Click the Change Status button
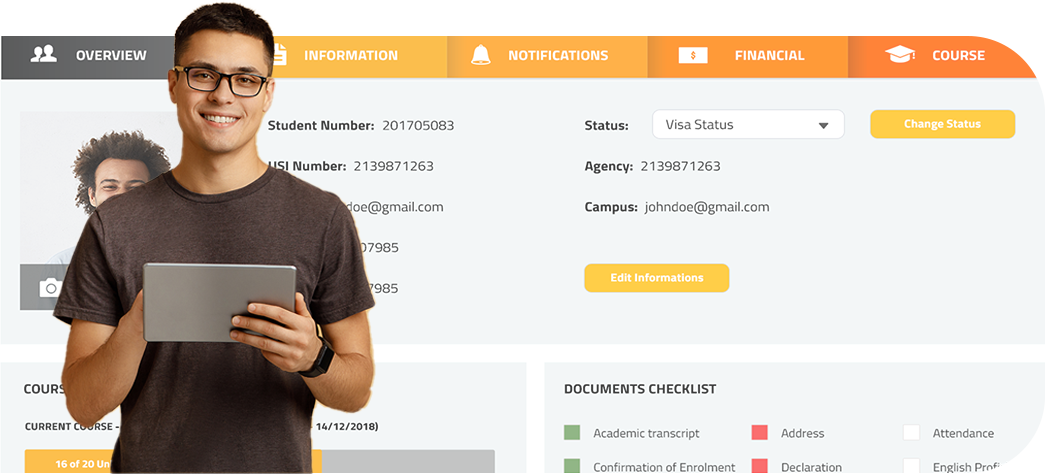 coord(942,124)
